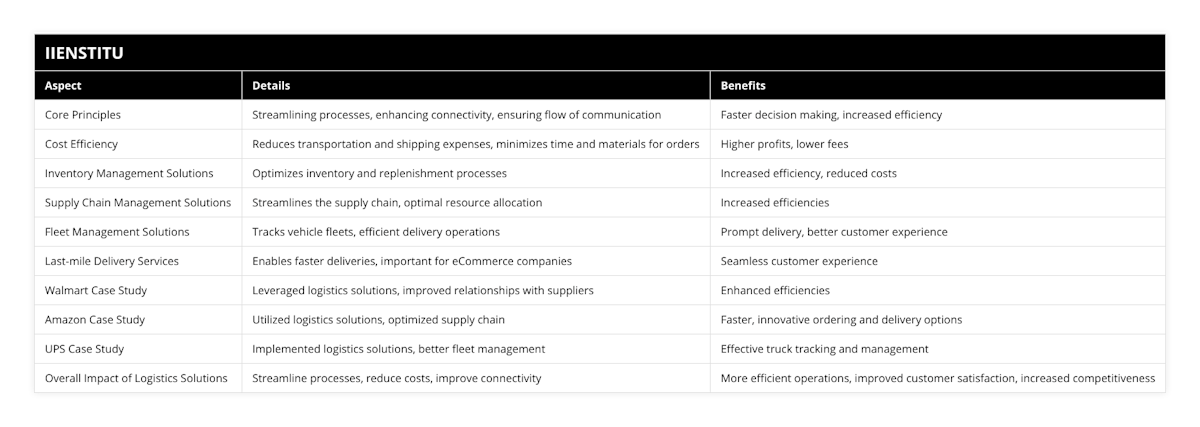
Task: Click the Last-mile Delivery Services cell
Action: coord(112,261)
